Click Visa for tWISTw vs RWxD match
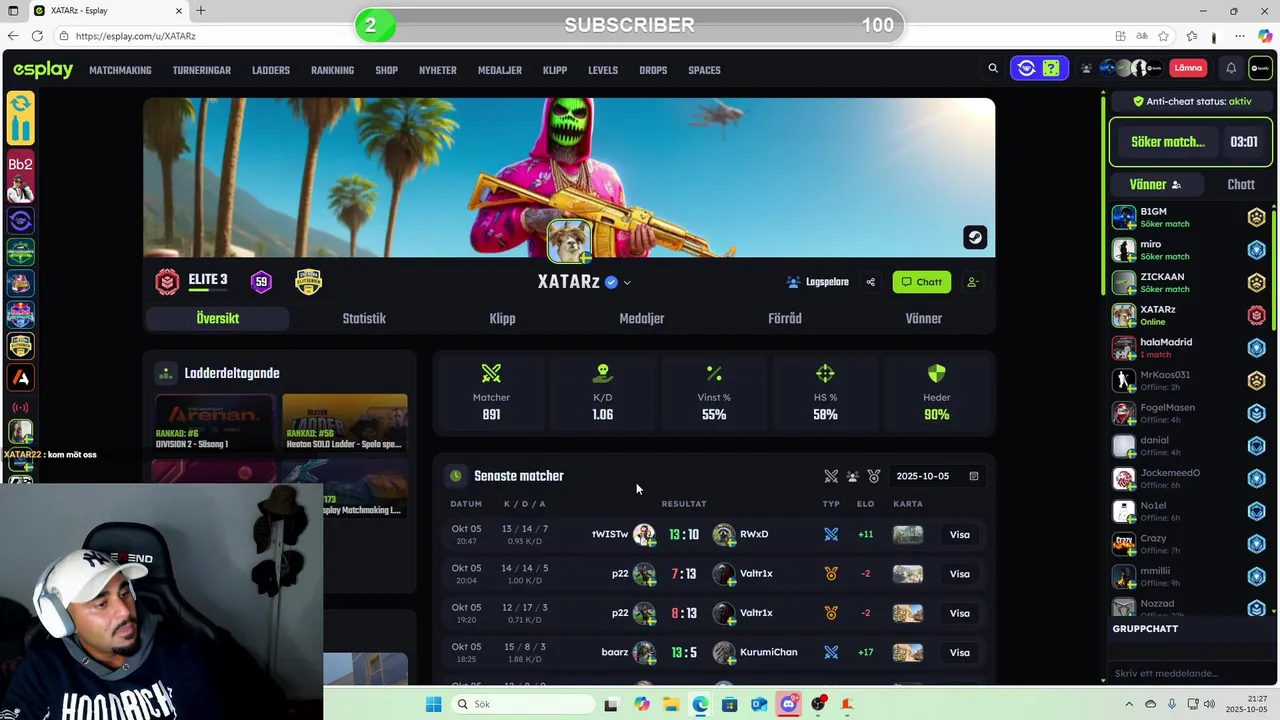1280x720 pixels. (x=959, y=535)
